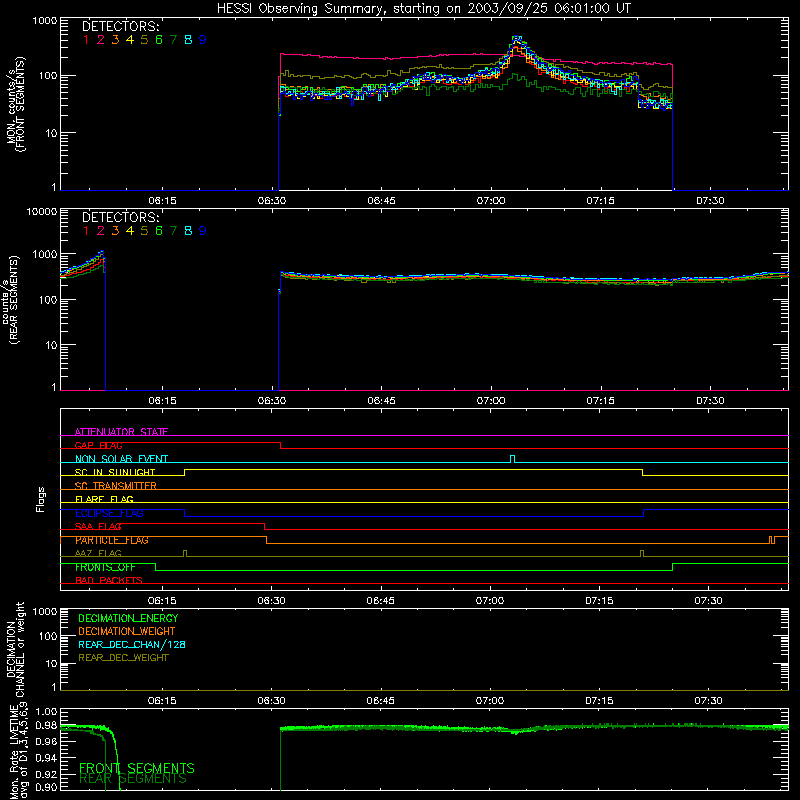
Task: Click DETECTORS: label in the rear segments panel
Action: pos(120,217)
